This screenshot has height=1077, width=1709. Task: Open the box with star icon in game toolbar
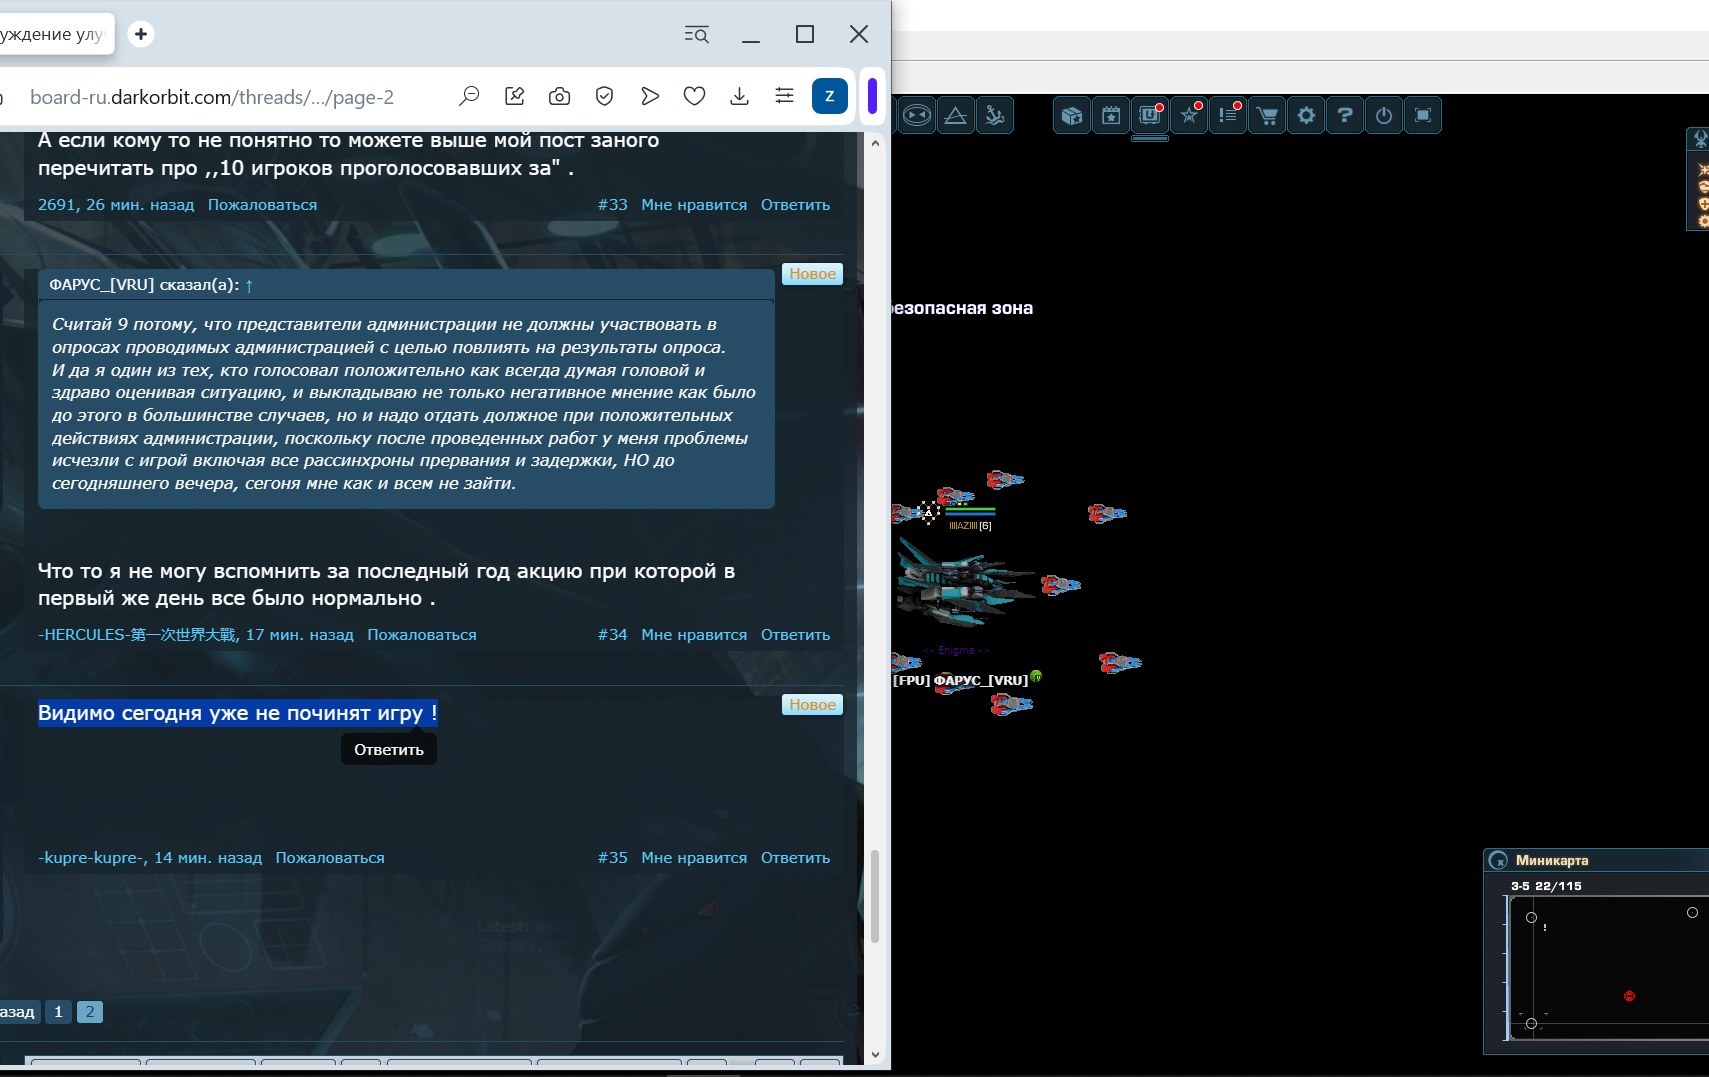click(x=1072, y=116)
